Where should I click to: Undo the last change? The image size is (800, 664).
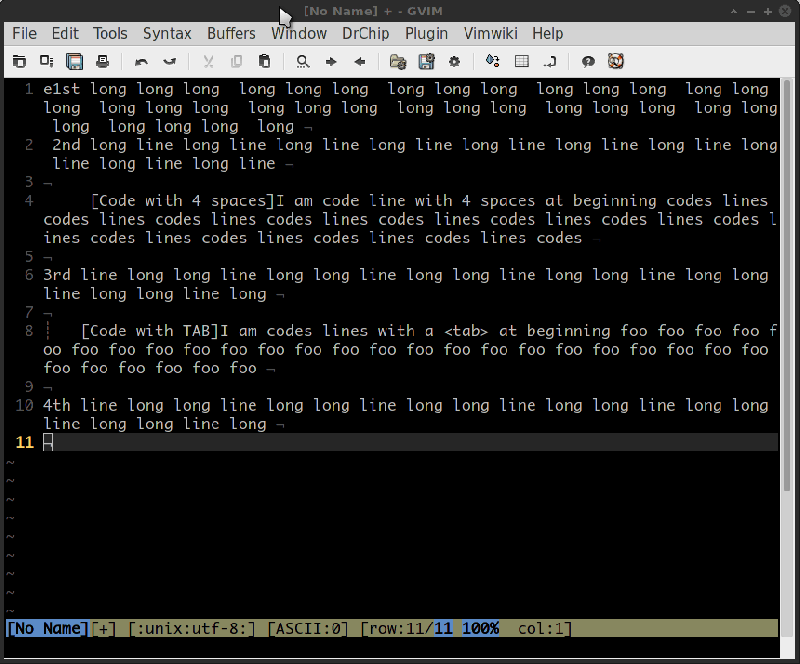(x=141, y=61)
